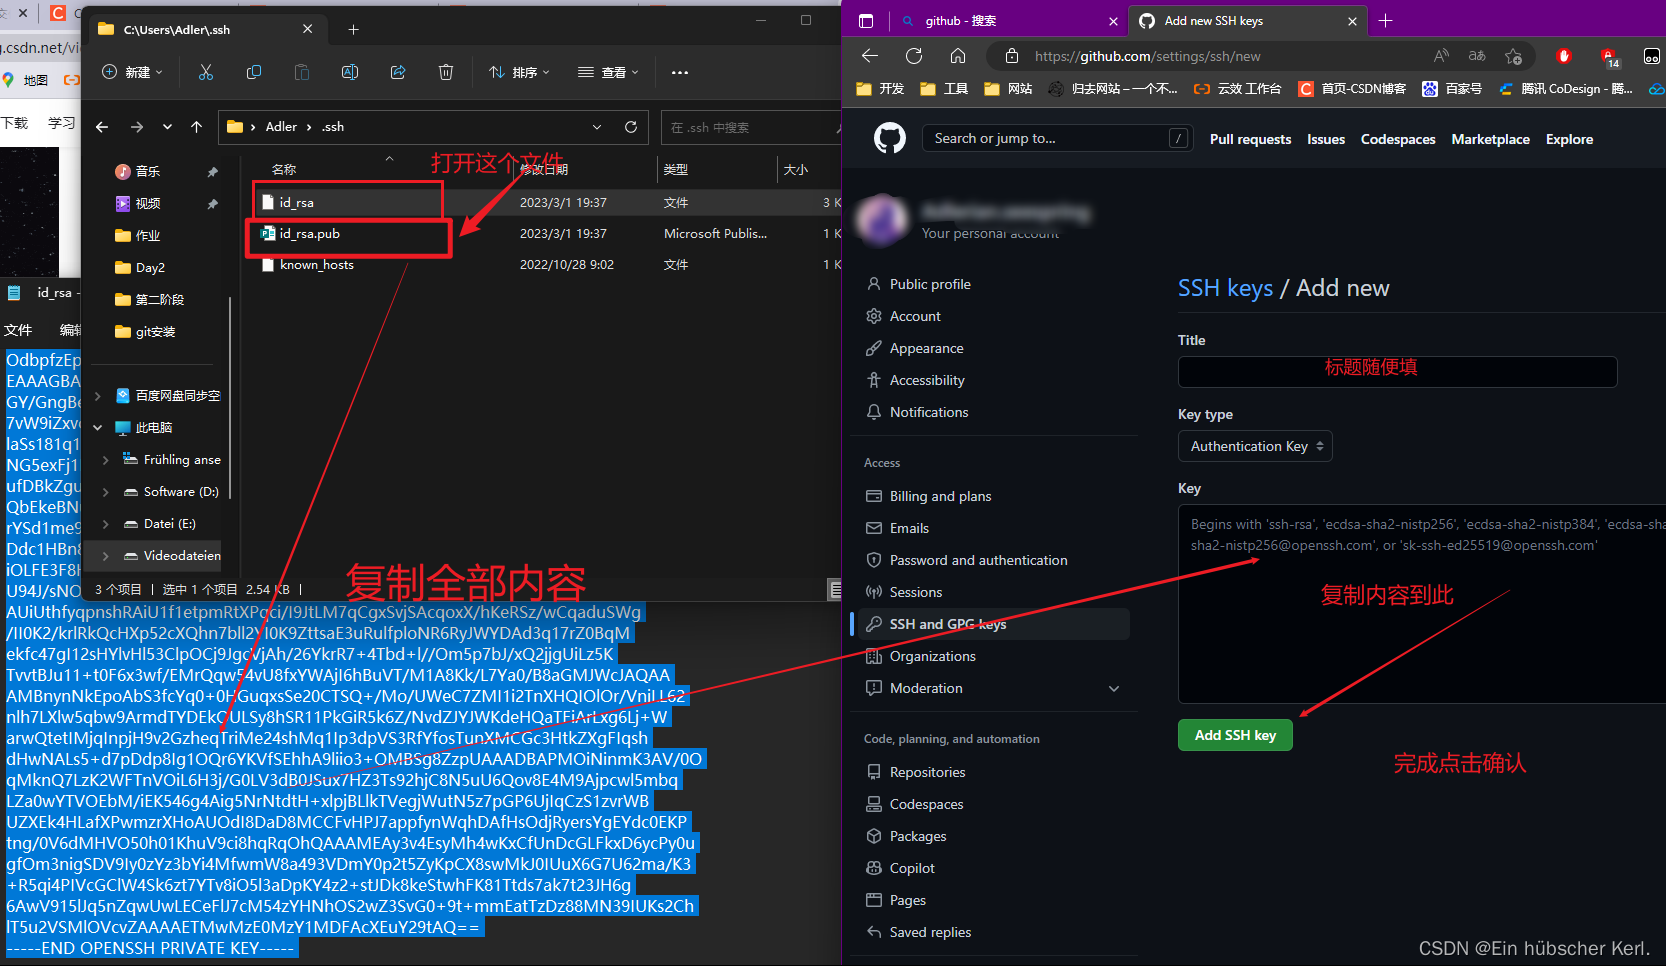Open the browser tab actions menu icon
1666x966 pixels.
(866, 20)
